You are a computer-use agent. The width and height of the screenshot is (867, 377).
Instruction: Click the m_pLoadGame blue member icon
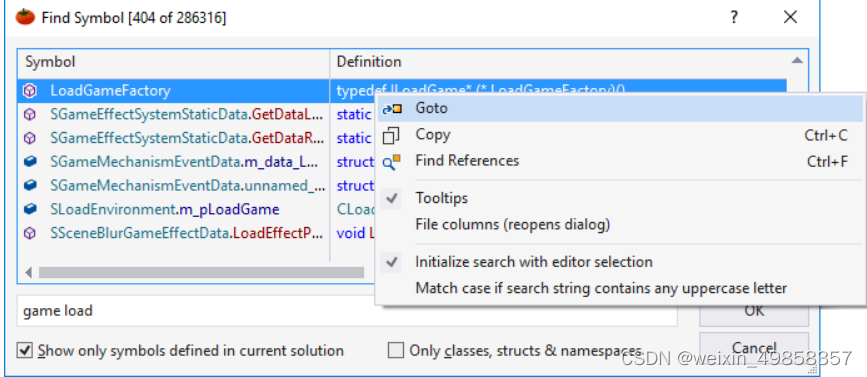pyautogui.click(x=30, y=210)
